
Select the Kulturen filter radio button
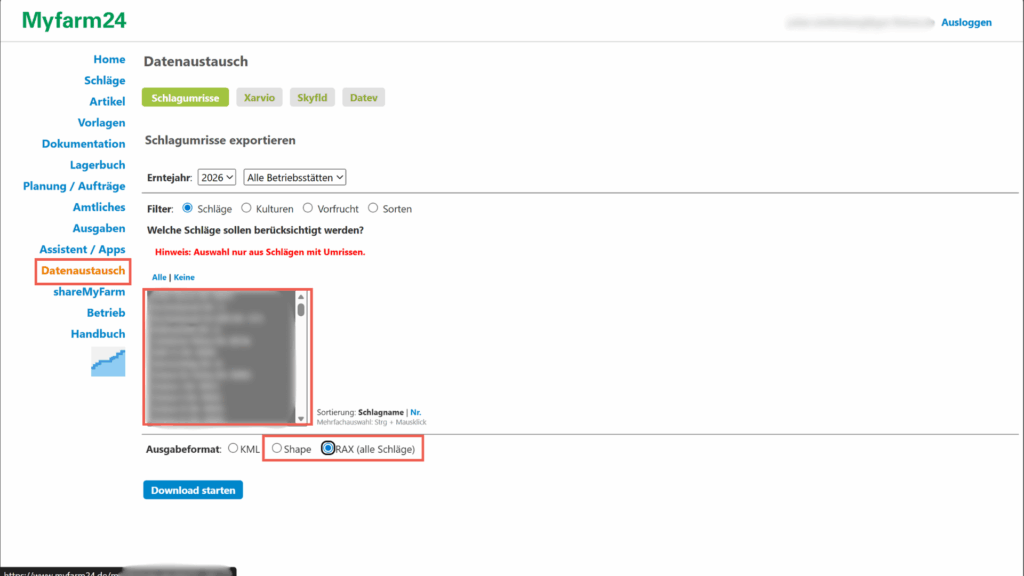pos(247,208)
